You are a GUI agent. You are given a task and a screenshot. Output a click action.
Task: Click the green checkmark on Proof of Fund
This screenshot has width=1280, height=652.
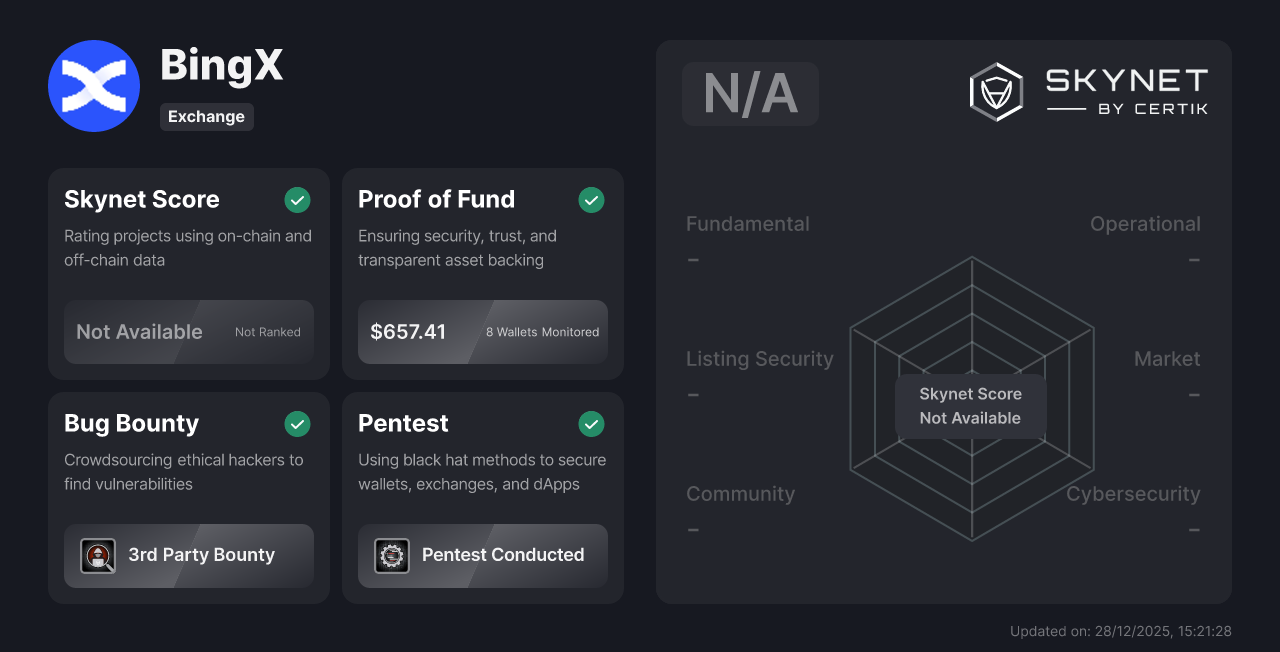pyautogui.click(x=591, y=200)
